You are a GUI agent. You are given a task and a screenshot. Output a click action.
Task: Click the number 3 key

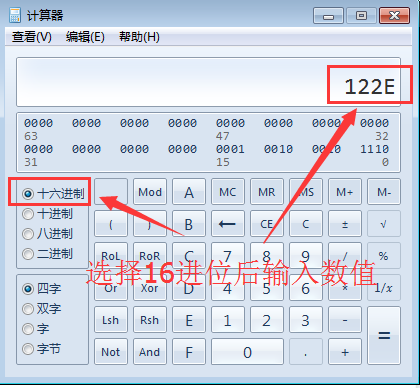click(x=306, y=320)
